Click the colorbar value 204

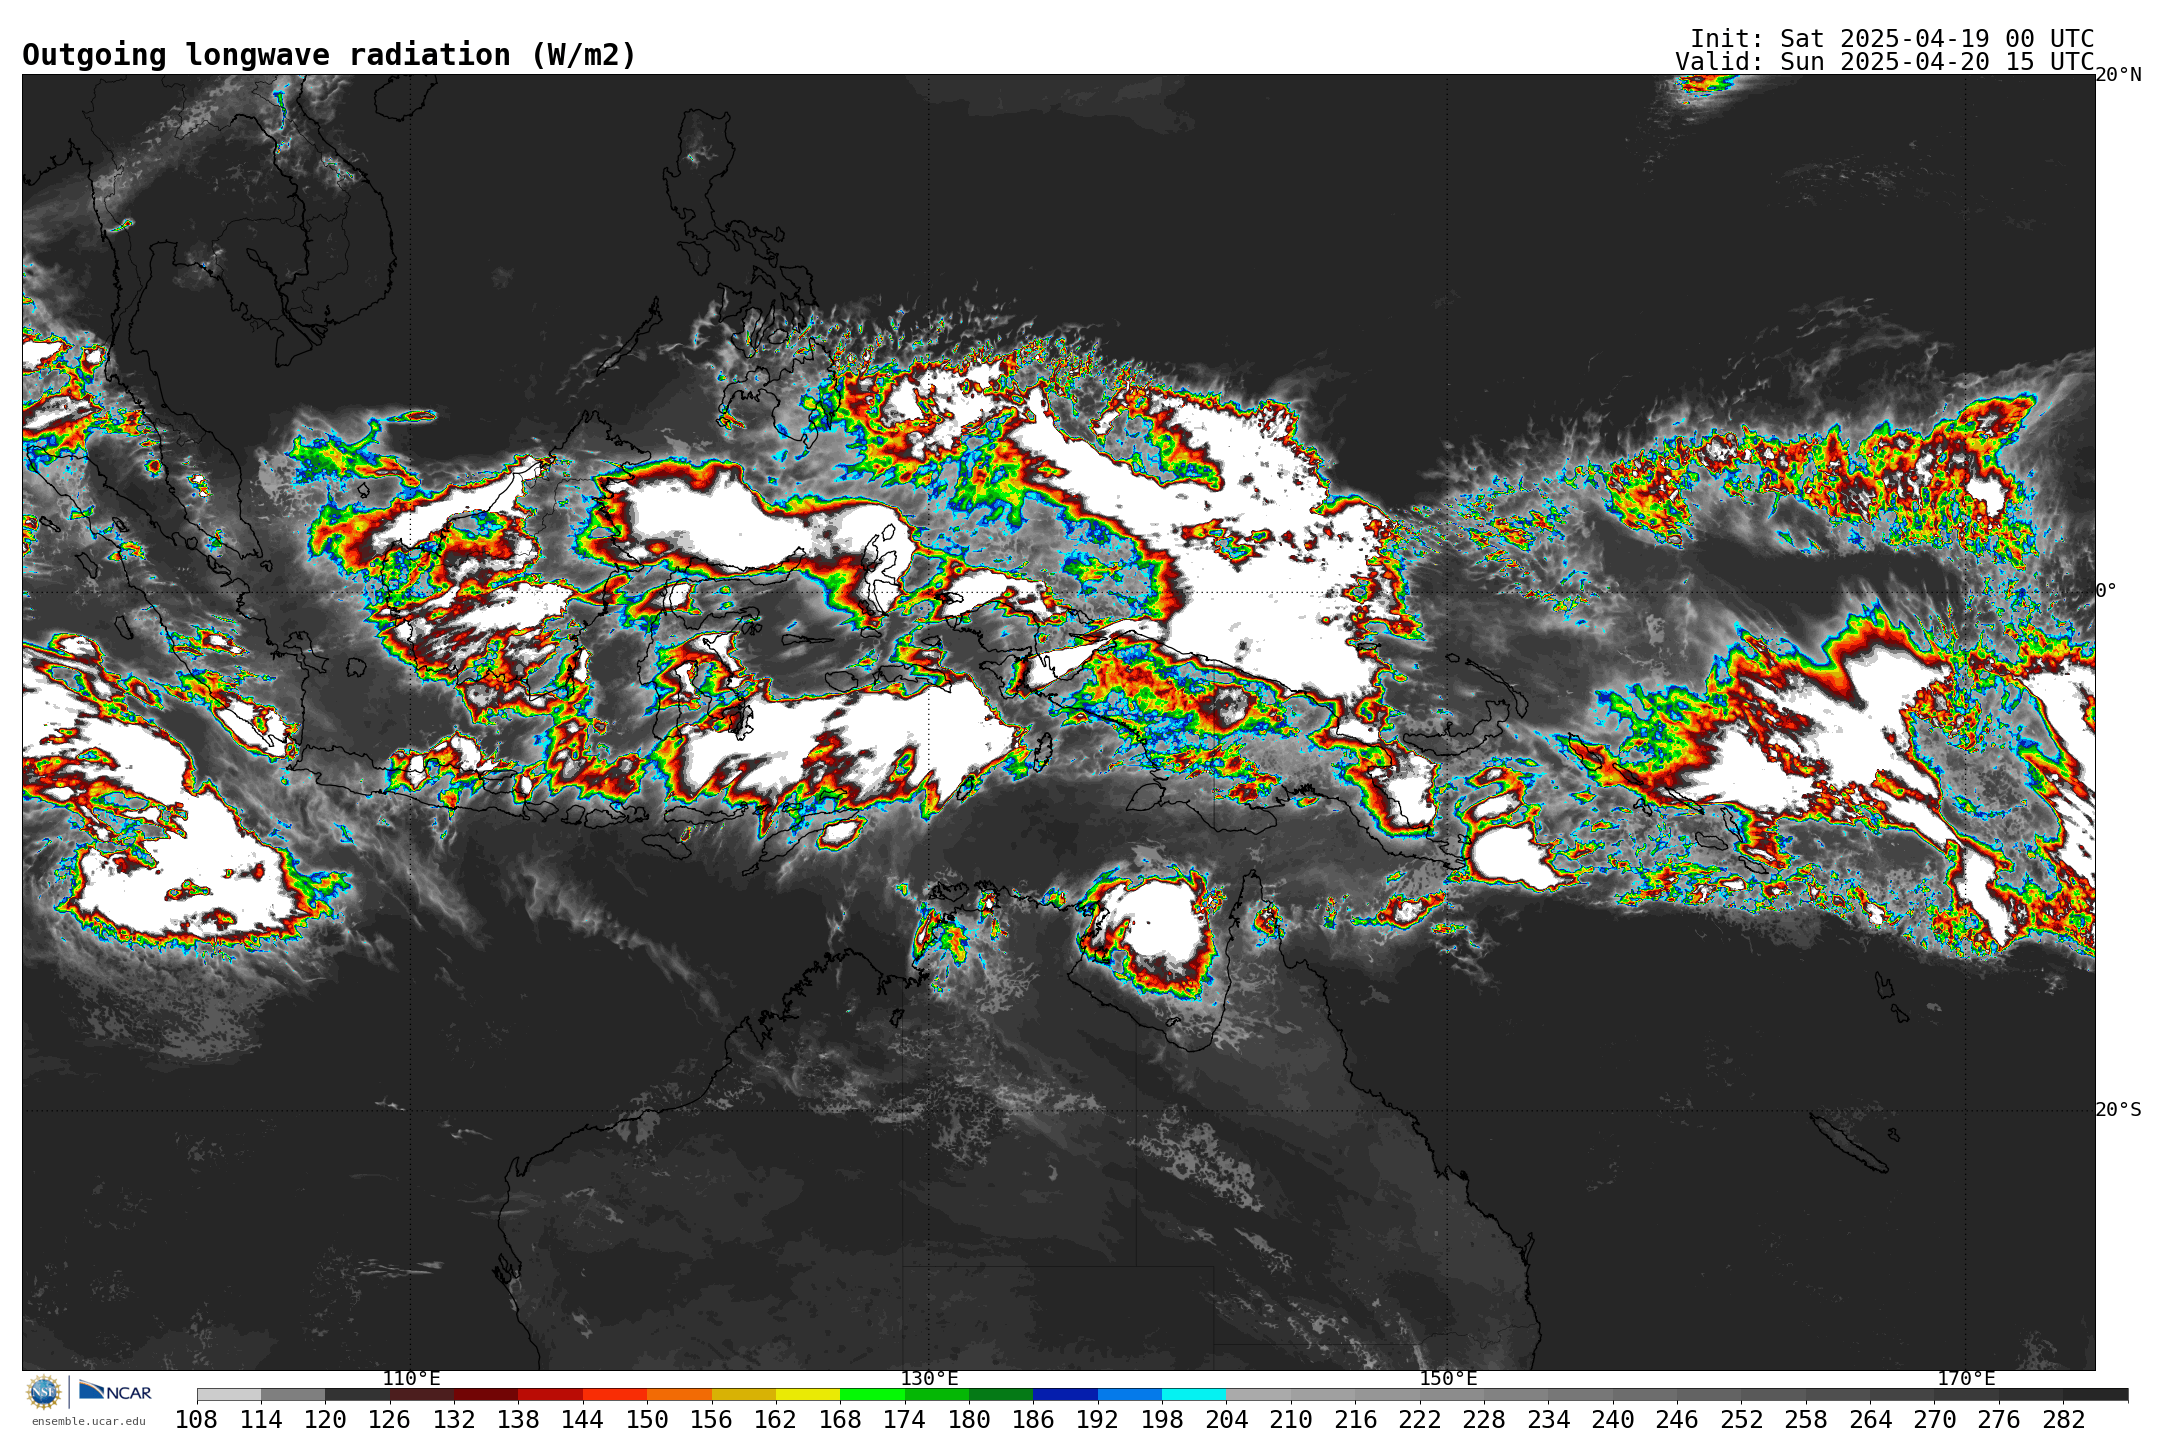point(1226,1419)
